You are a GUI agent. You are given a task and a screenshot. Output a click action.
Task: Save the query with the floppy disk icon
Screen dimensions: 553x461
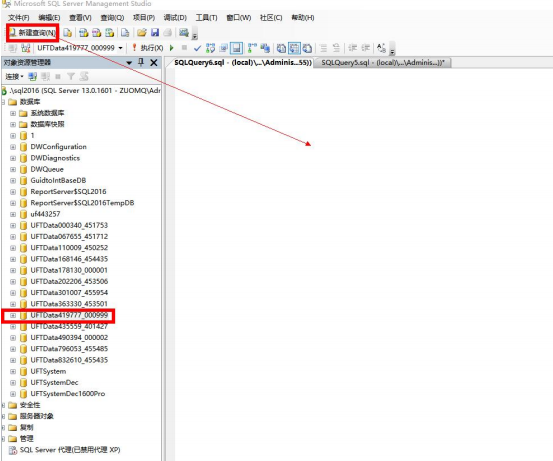[x=155, y=33]
